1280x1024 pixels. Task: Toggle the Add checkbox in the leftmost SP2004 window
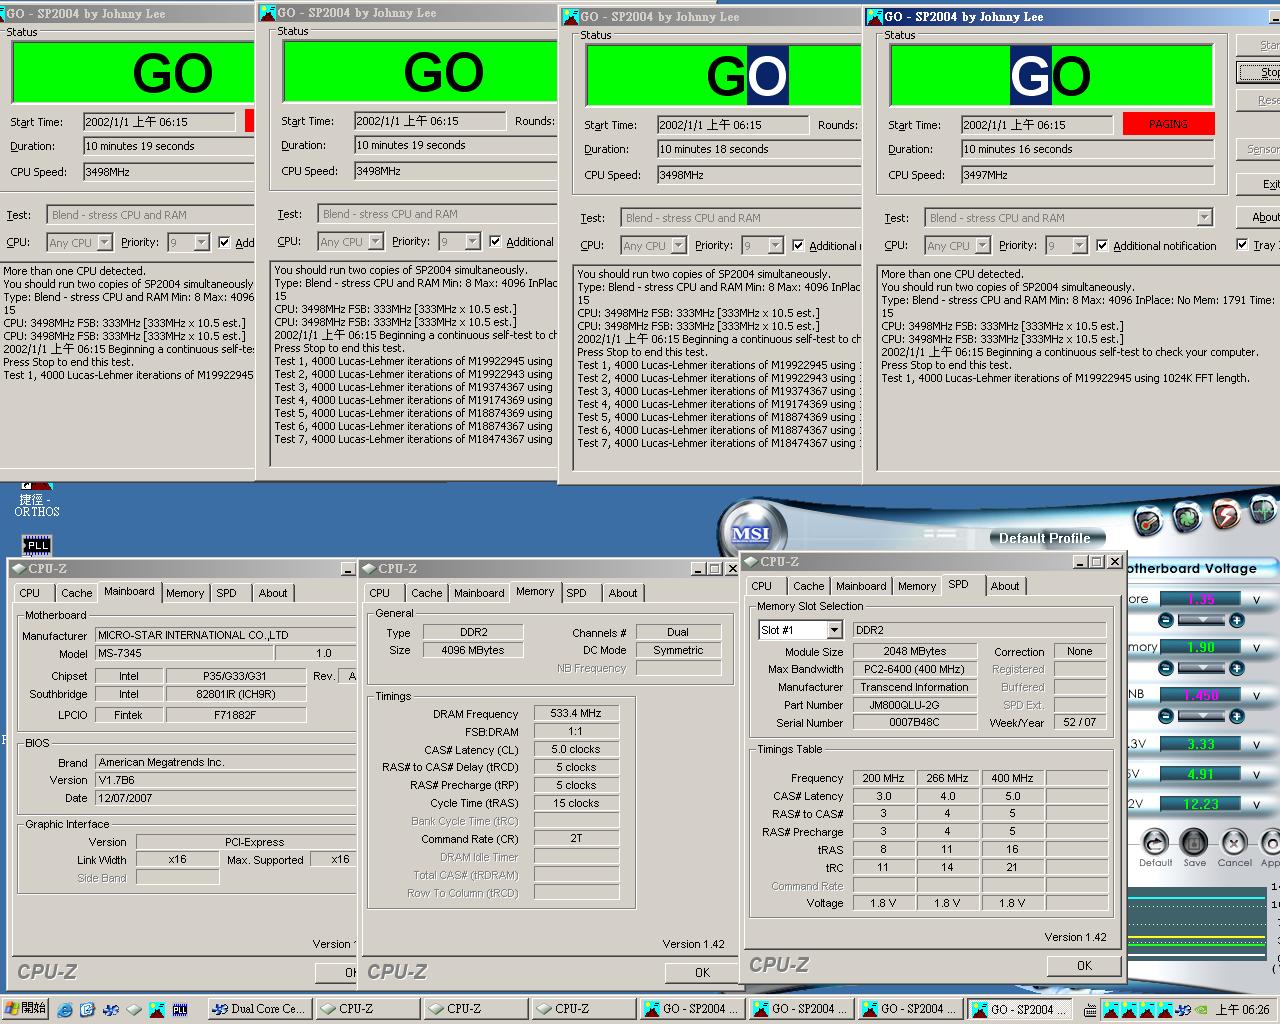224,242
